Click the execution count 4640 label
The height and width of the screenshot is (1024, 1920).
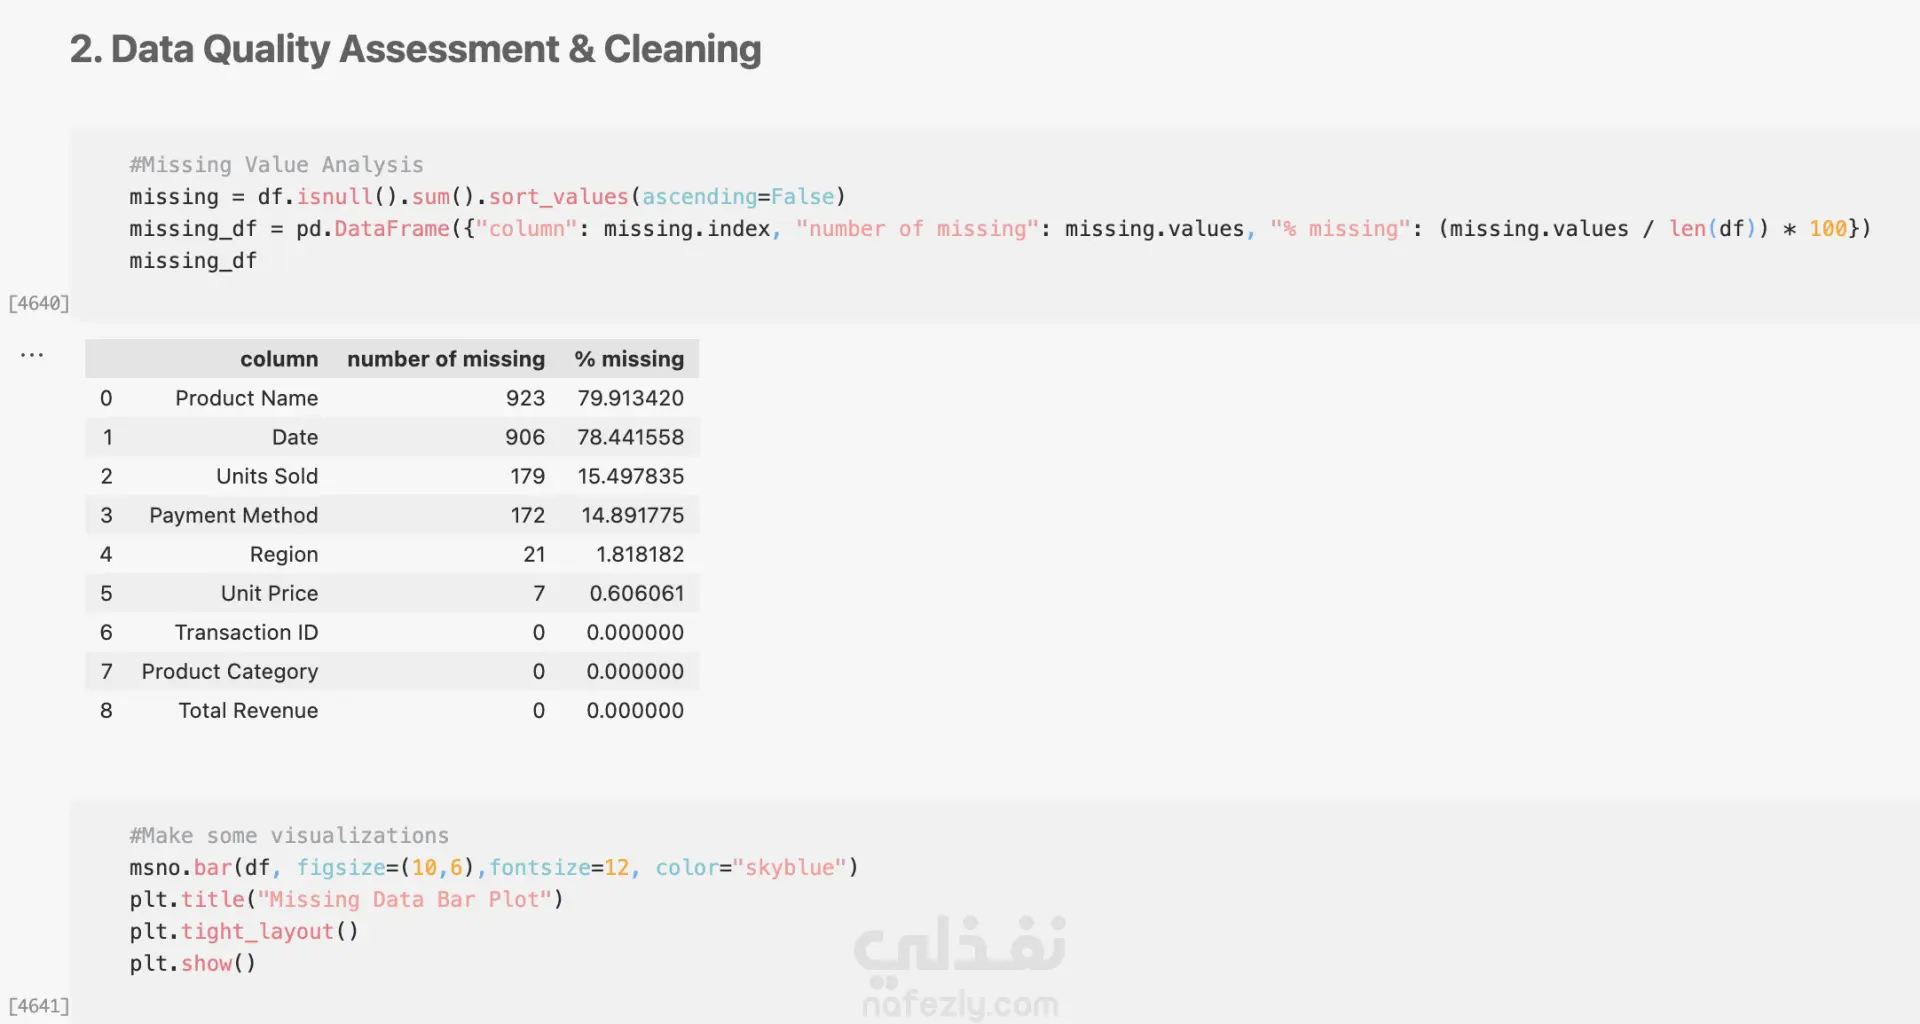38,303
